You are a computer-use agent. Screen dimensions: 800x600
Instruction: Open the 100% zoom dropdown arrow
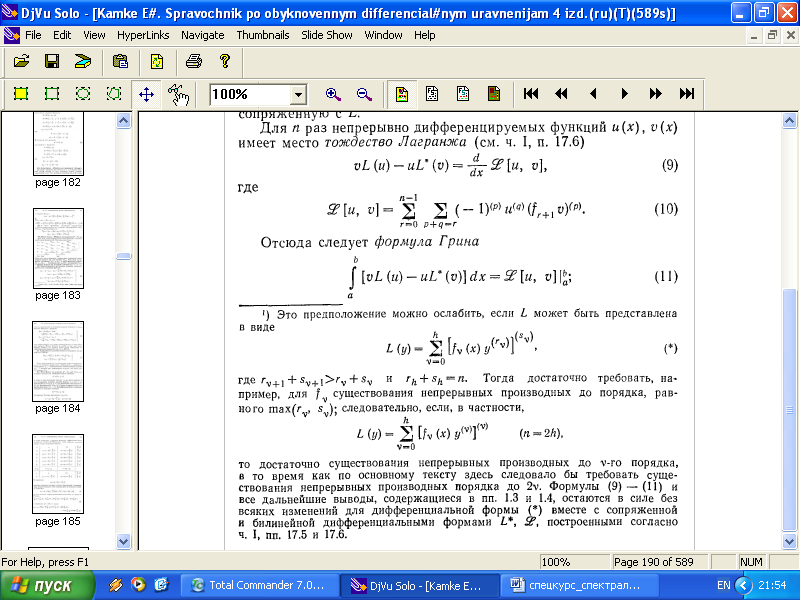pyautogui.click(x=298, y=95)
